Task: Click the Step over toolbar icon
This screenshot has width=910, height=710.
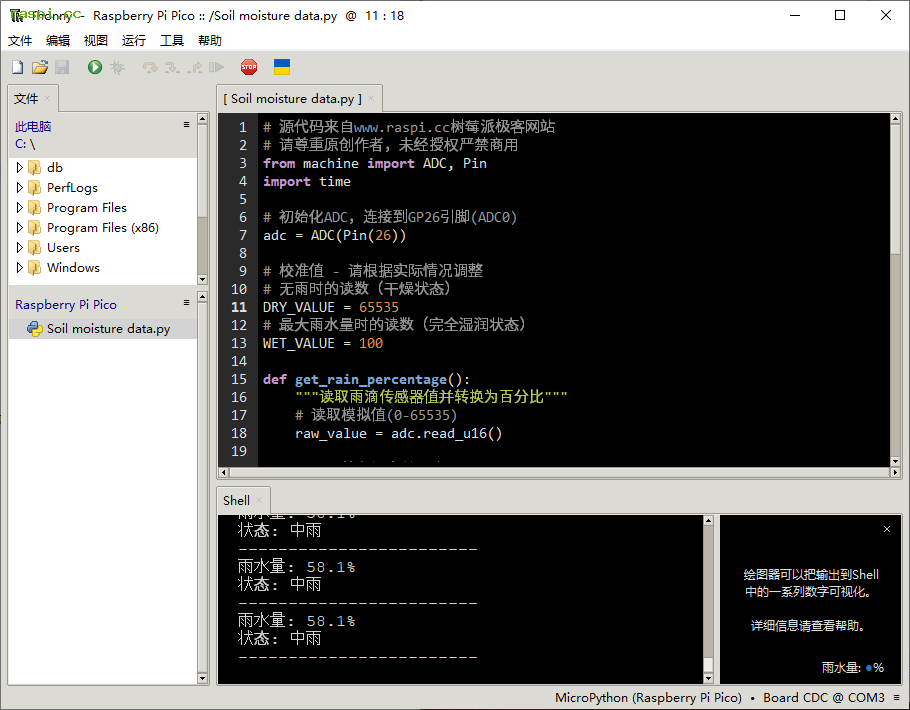Action: tap(150, 67)
